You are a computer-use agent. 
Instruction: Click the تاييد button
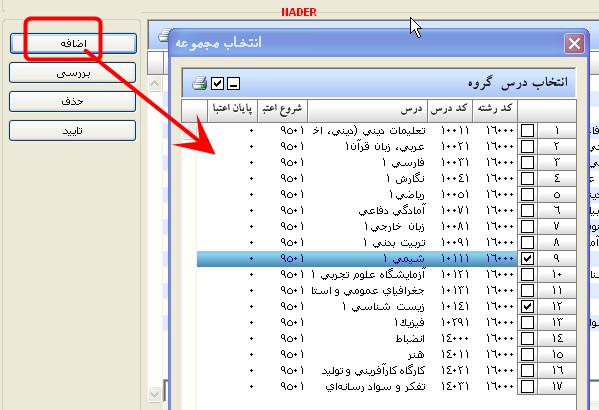[73, 131]
